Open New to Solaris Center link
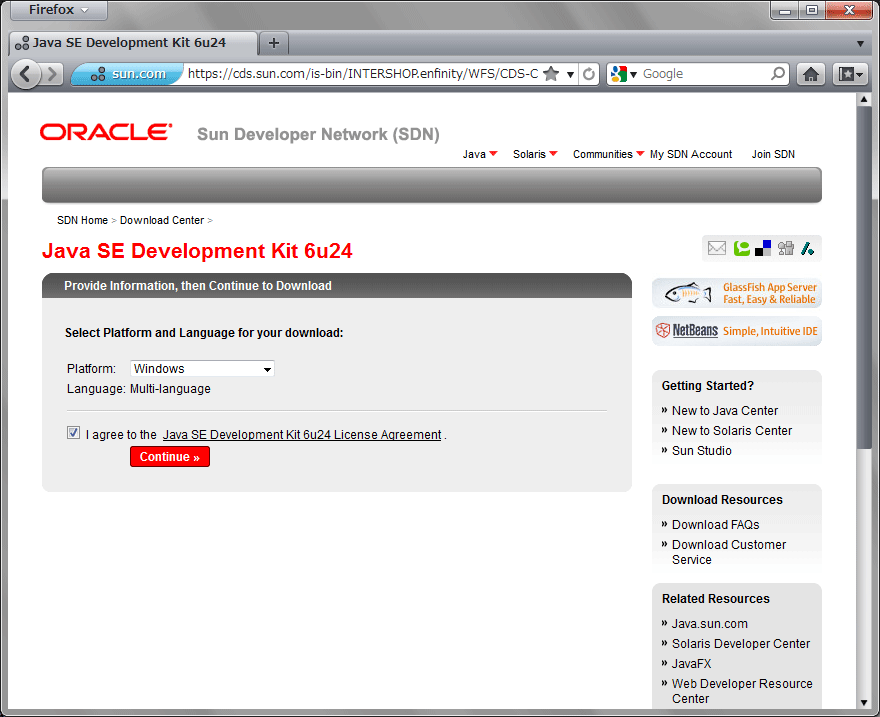 point(732,431)
